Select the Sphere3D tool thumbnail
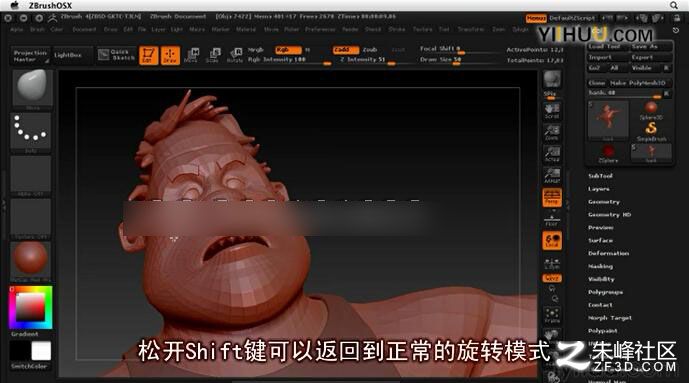 (651, 110)
